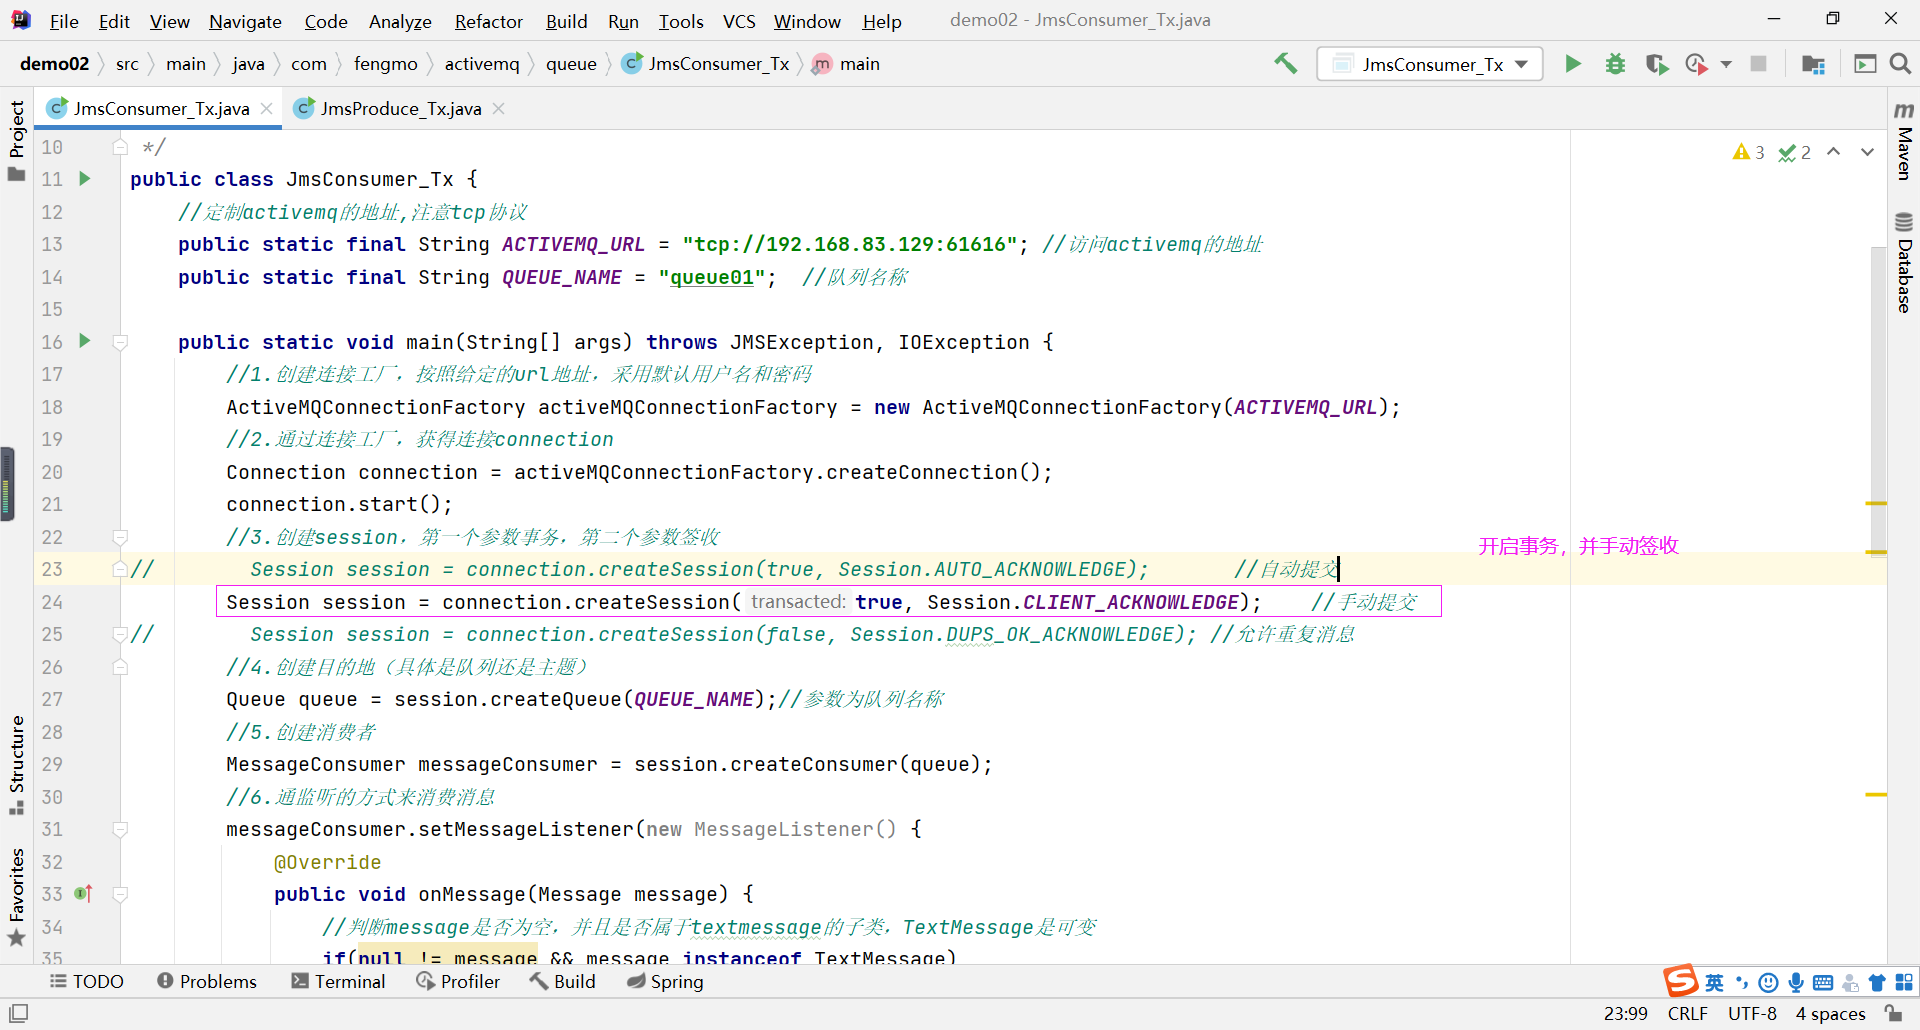1920x1030 pixels.
Task: Run with coverage shield icon
Action: 1657,64
